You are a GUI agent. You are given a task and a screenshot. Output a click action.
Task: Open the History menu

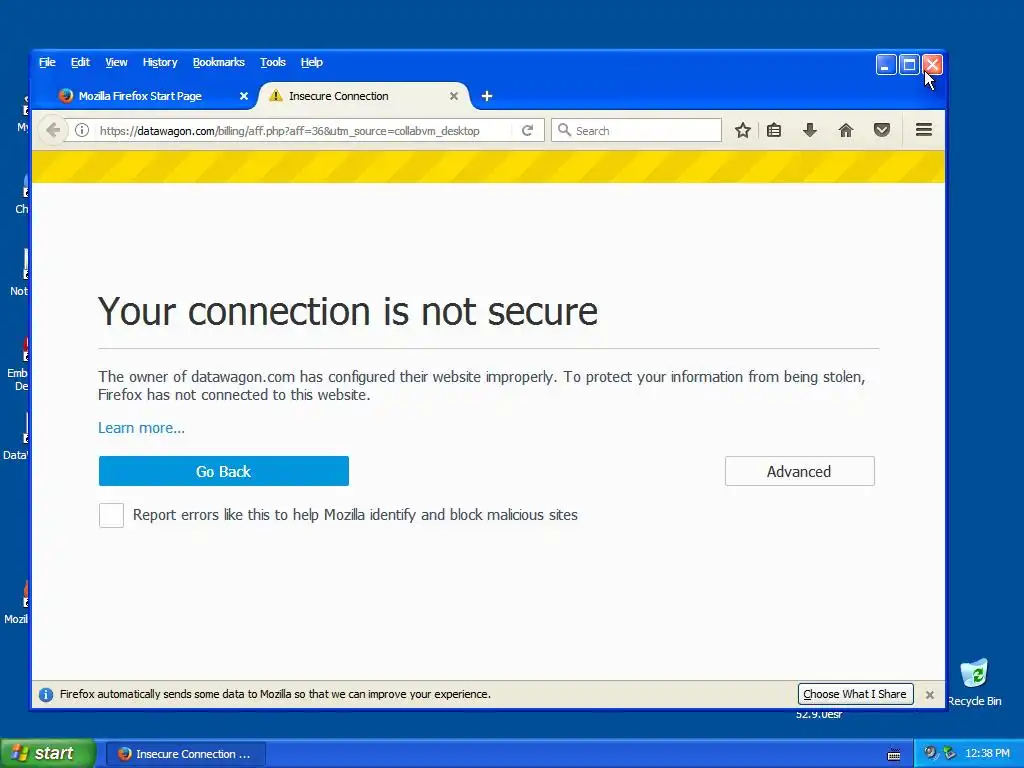(160, 62)
